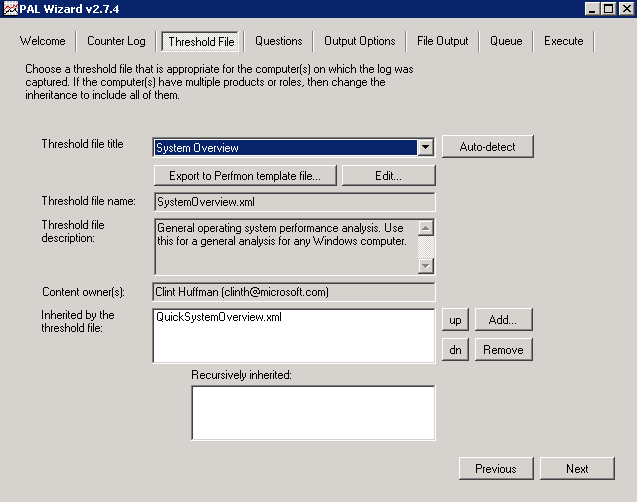Minimize the PAL Wizard window
This screenshot has height=502, width=637.
tap(592, 9)
